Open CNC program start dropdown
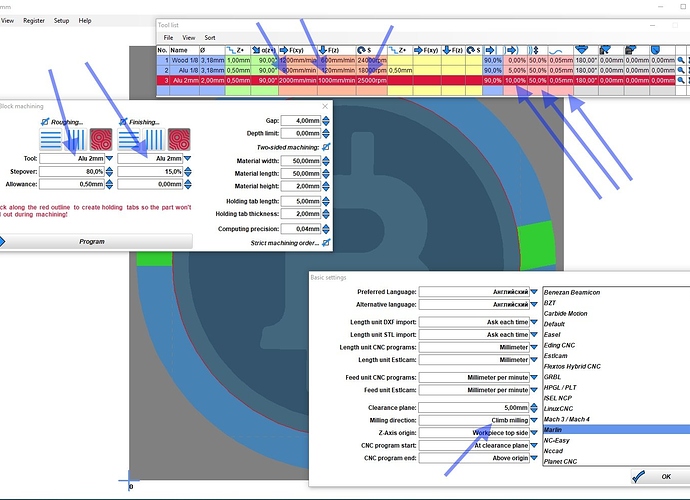690x500 pixels. pyautogui.click(x=534, y=445)
